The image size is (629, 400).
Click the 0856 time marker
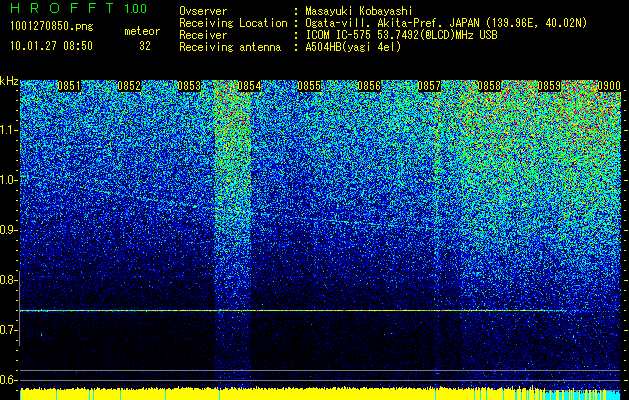tap(369, 86)
